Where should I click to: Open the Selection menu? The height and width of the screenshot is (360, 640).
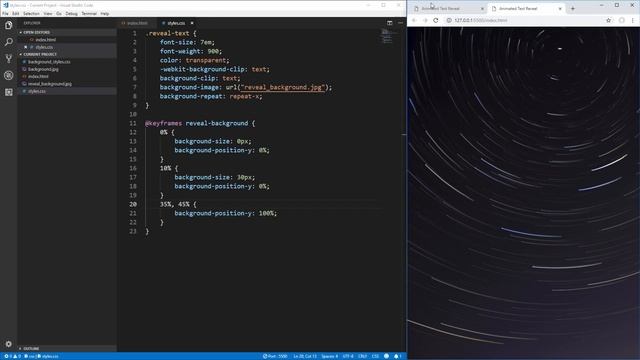31,13
